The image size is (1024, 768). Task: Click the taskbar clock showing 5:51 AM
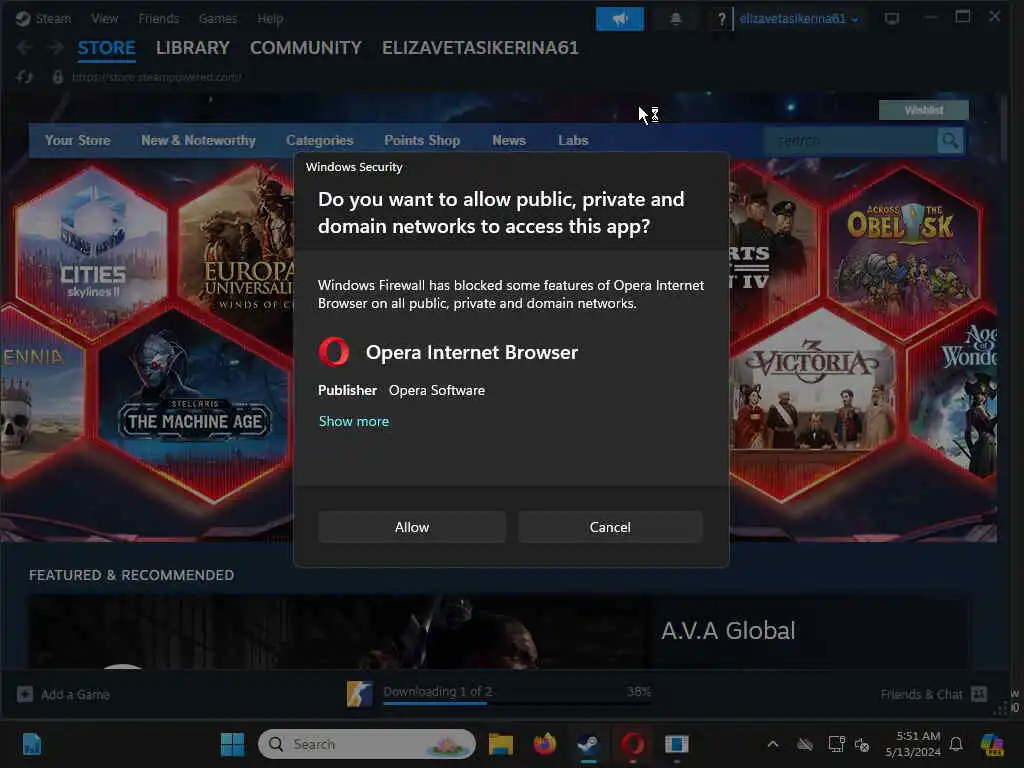pyautogui.click(x=912, y=744)
